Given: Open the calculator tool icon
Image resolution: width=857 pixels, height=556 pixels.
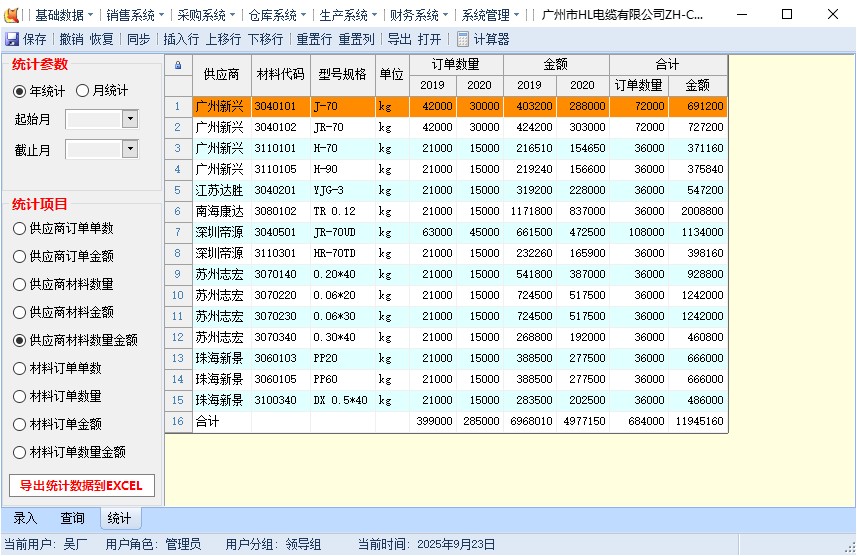Looking at the screenshot, I should pos(463,39).
